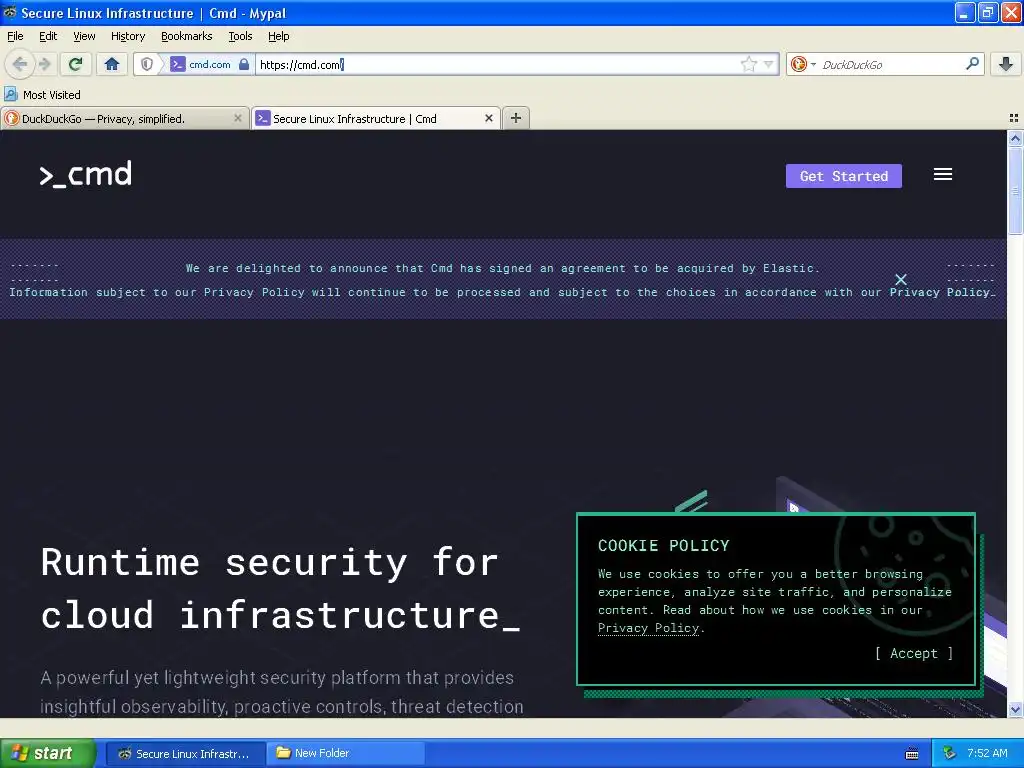
Task: Click the Runtime security headline text
Action: 281,588
